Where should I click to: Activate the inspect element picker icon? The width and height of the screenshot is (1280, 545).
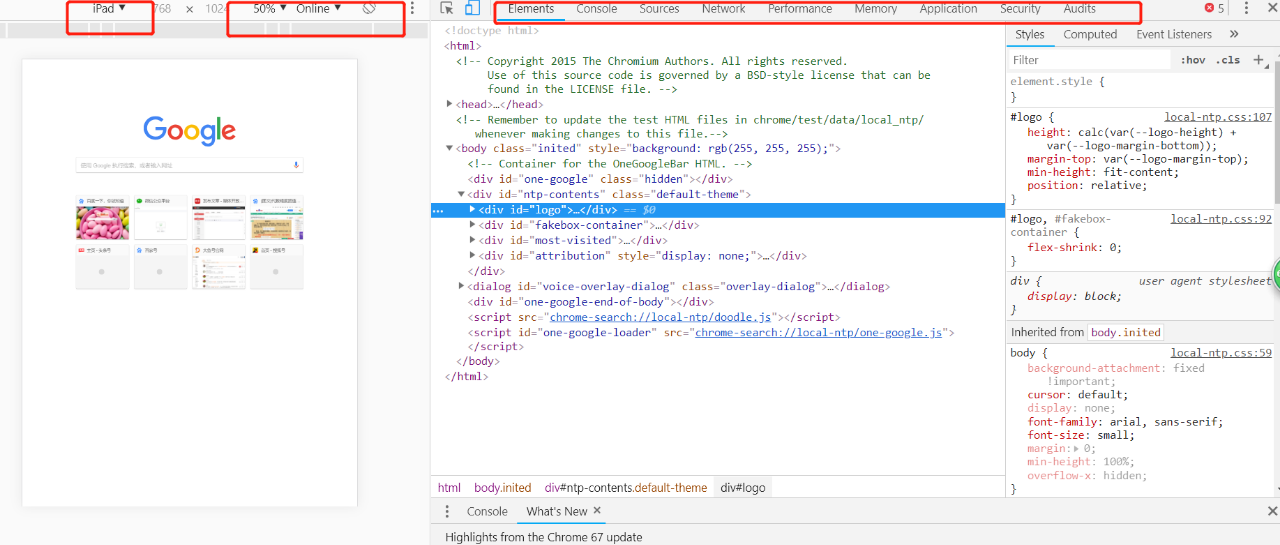tap(447, 8)
